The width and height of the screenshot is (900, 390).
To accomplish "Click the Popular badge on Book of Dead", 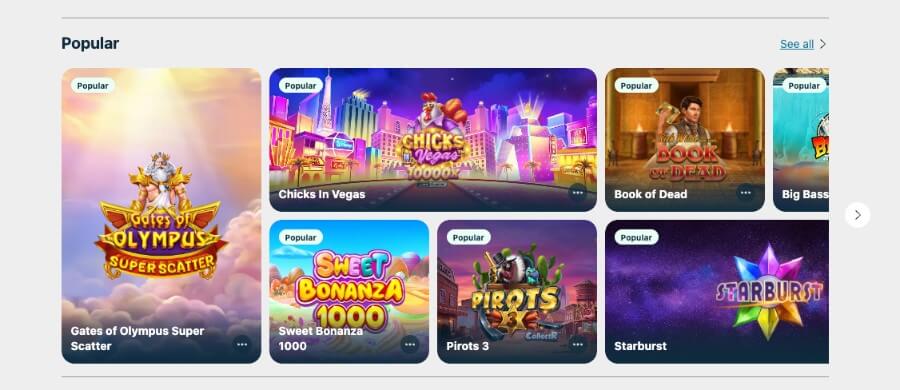I will (x=636, y=86).
